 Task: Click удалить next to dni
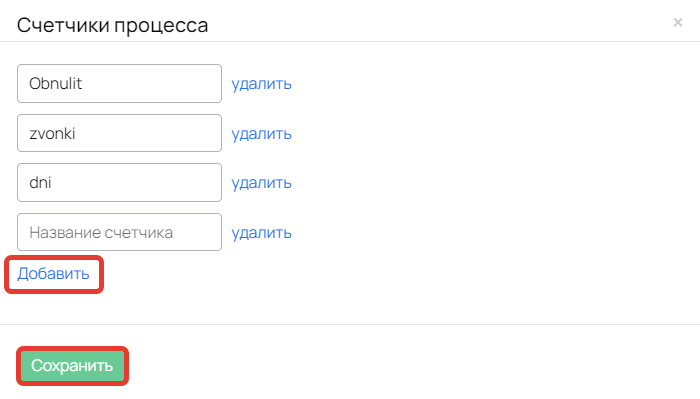point(261,183)
